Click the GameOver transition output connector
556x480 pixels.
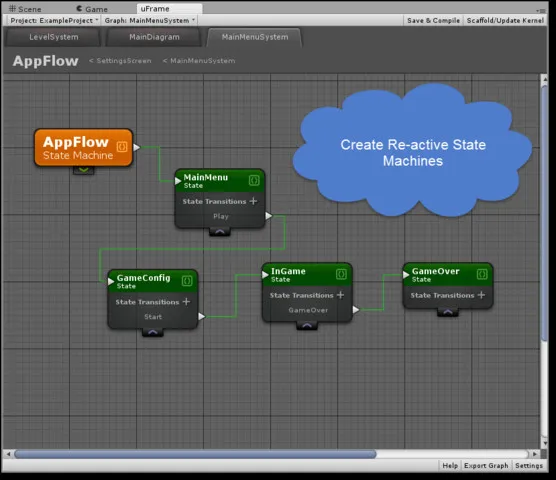[x=356, y=310]
